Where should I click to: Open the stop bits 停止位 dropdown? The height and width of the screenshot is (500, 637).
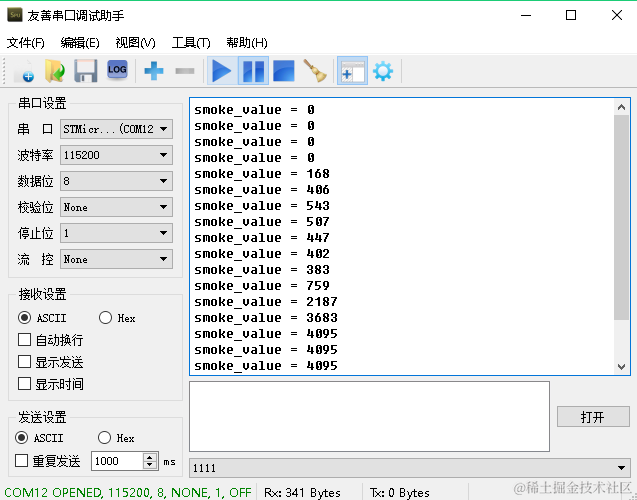[x=116, y=233]
